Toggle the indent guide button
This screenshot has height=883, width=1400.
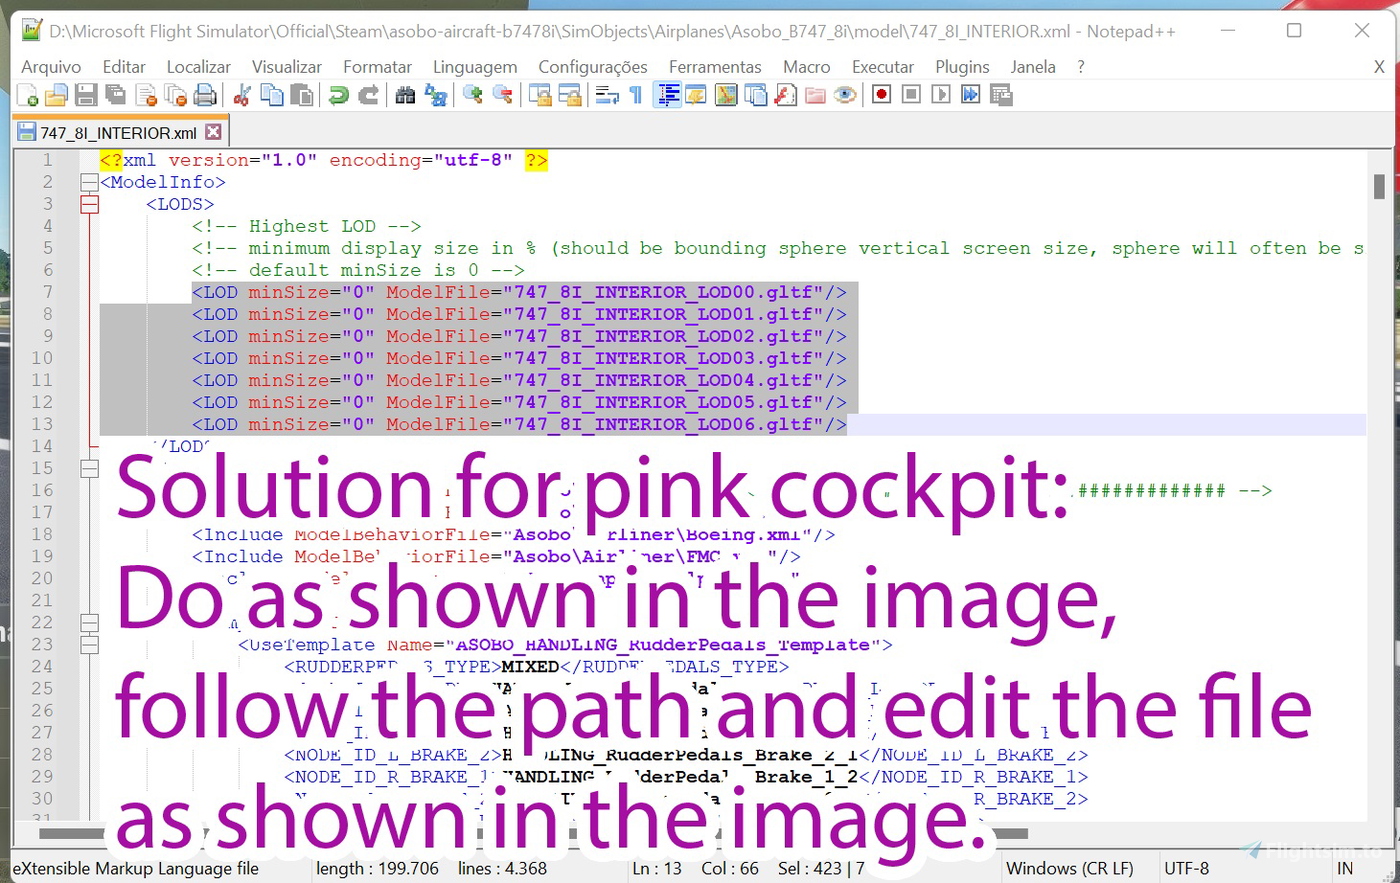(x=667, y=95)
